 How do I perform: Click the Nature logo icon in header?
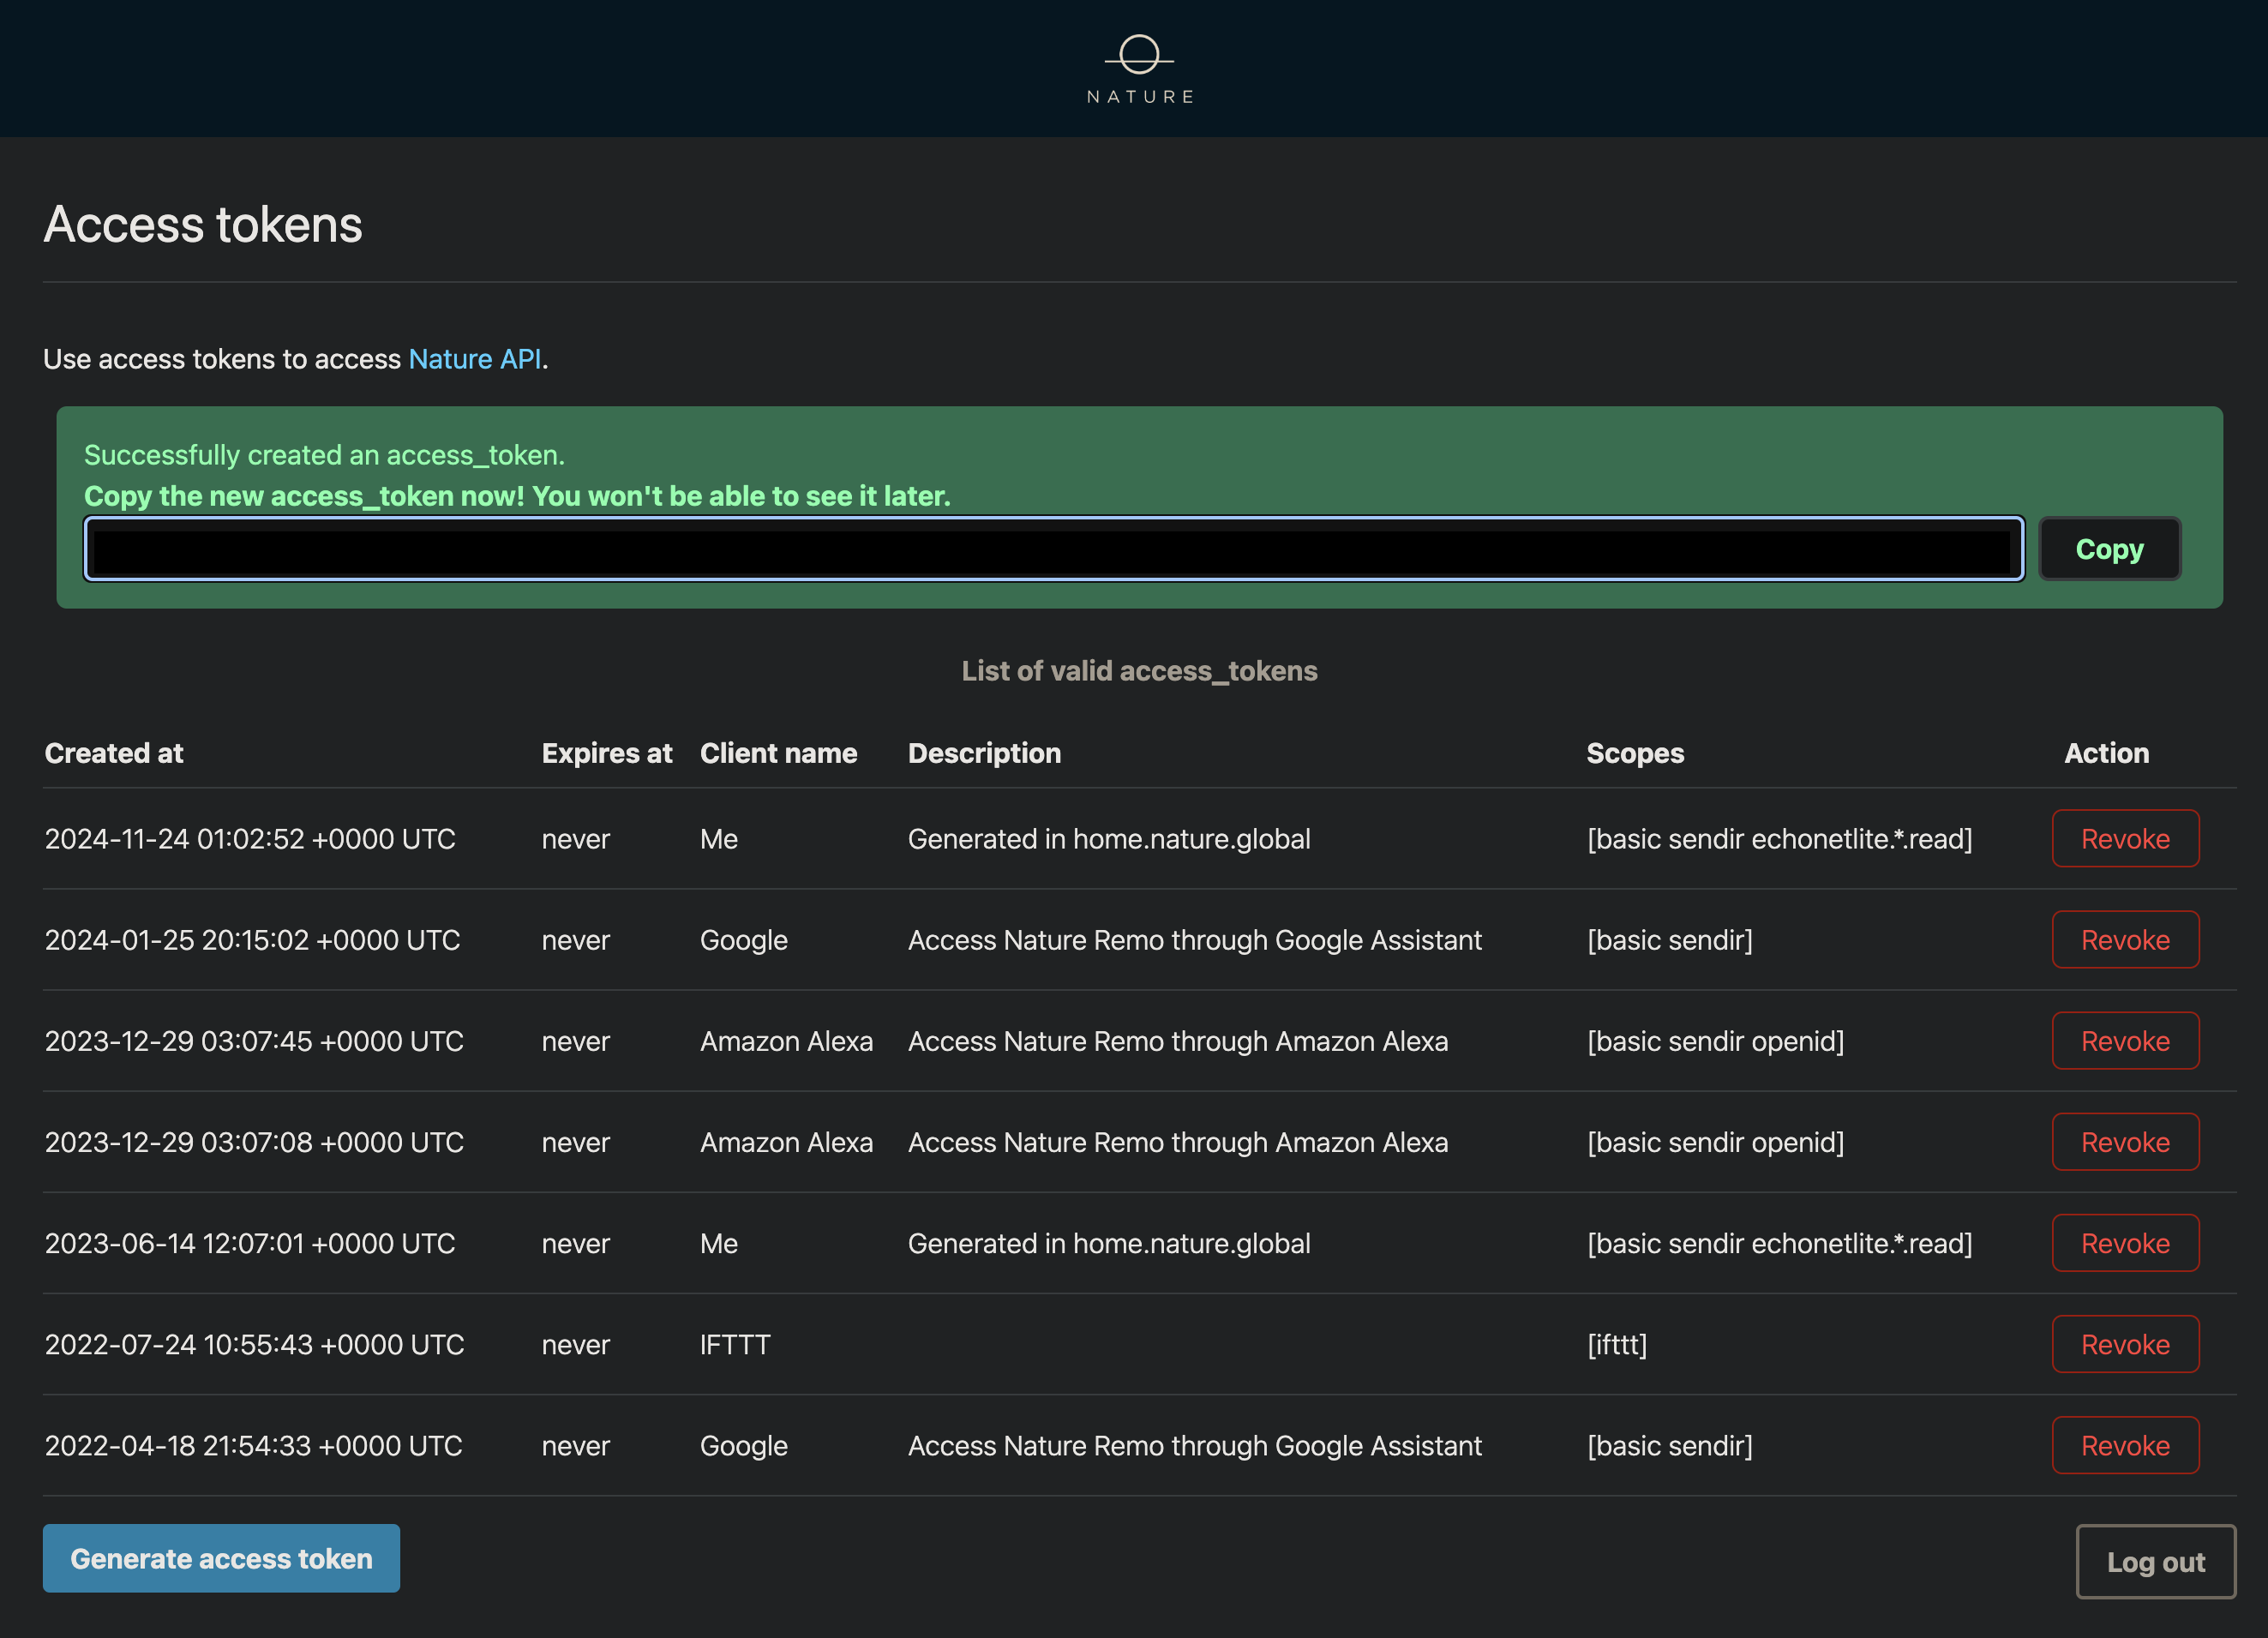point(1139,56)
